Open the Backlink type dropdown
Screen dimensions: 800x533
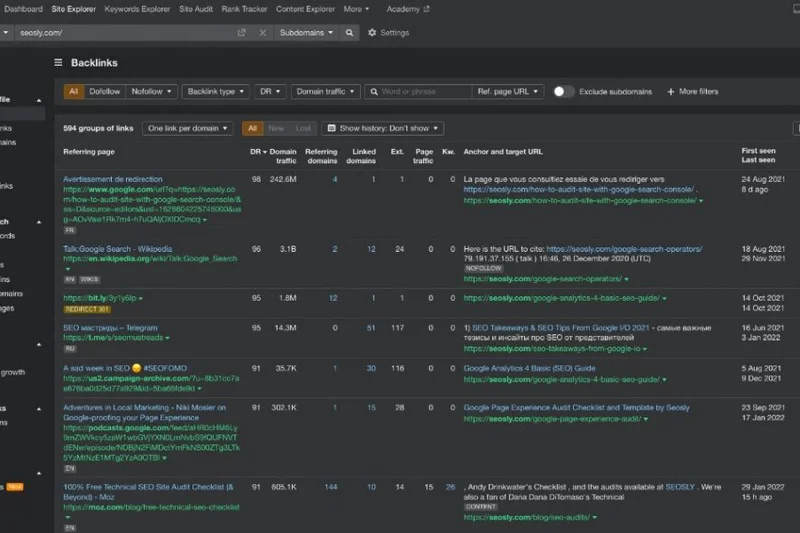click(x=216, y=91)
